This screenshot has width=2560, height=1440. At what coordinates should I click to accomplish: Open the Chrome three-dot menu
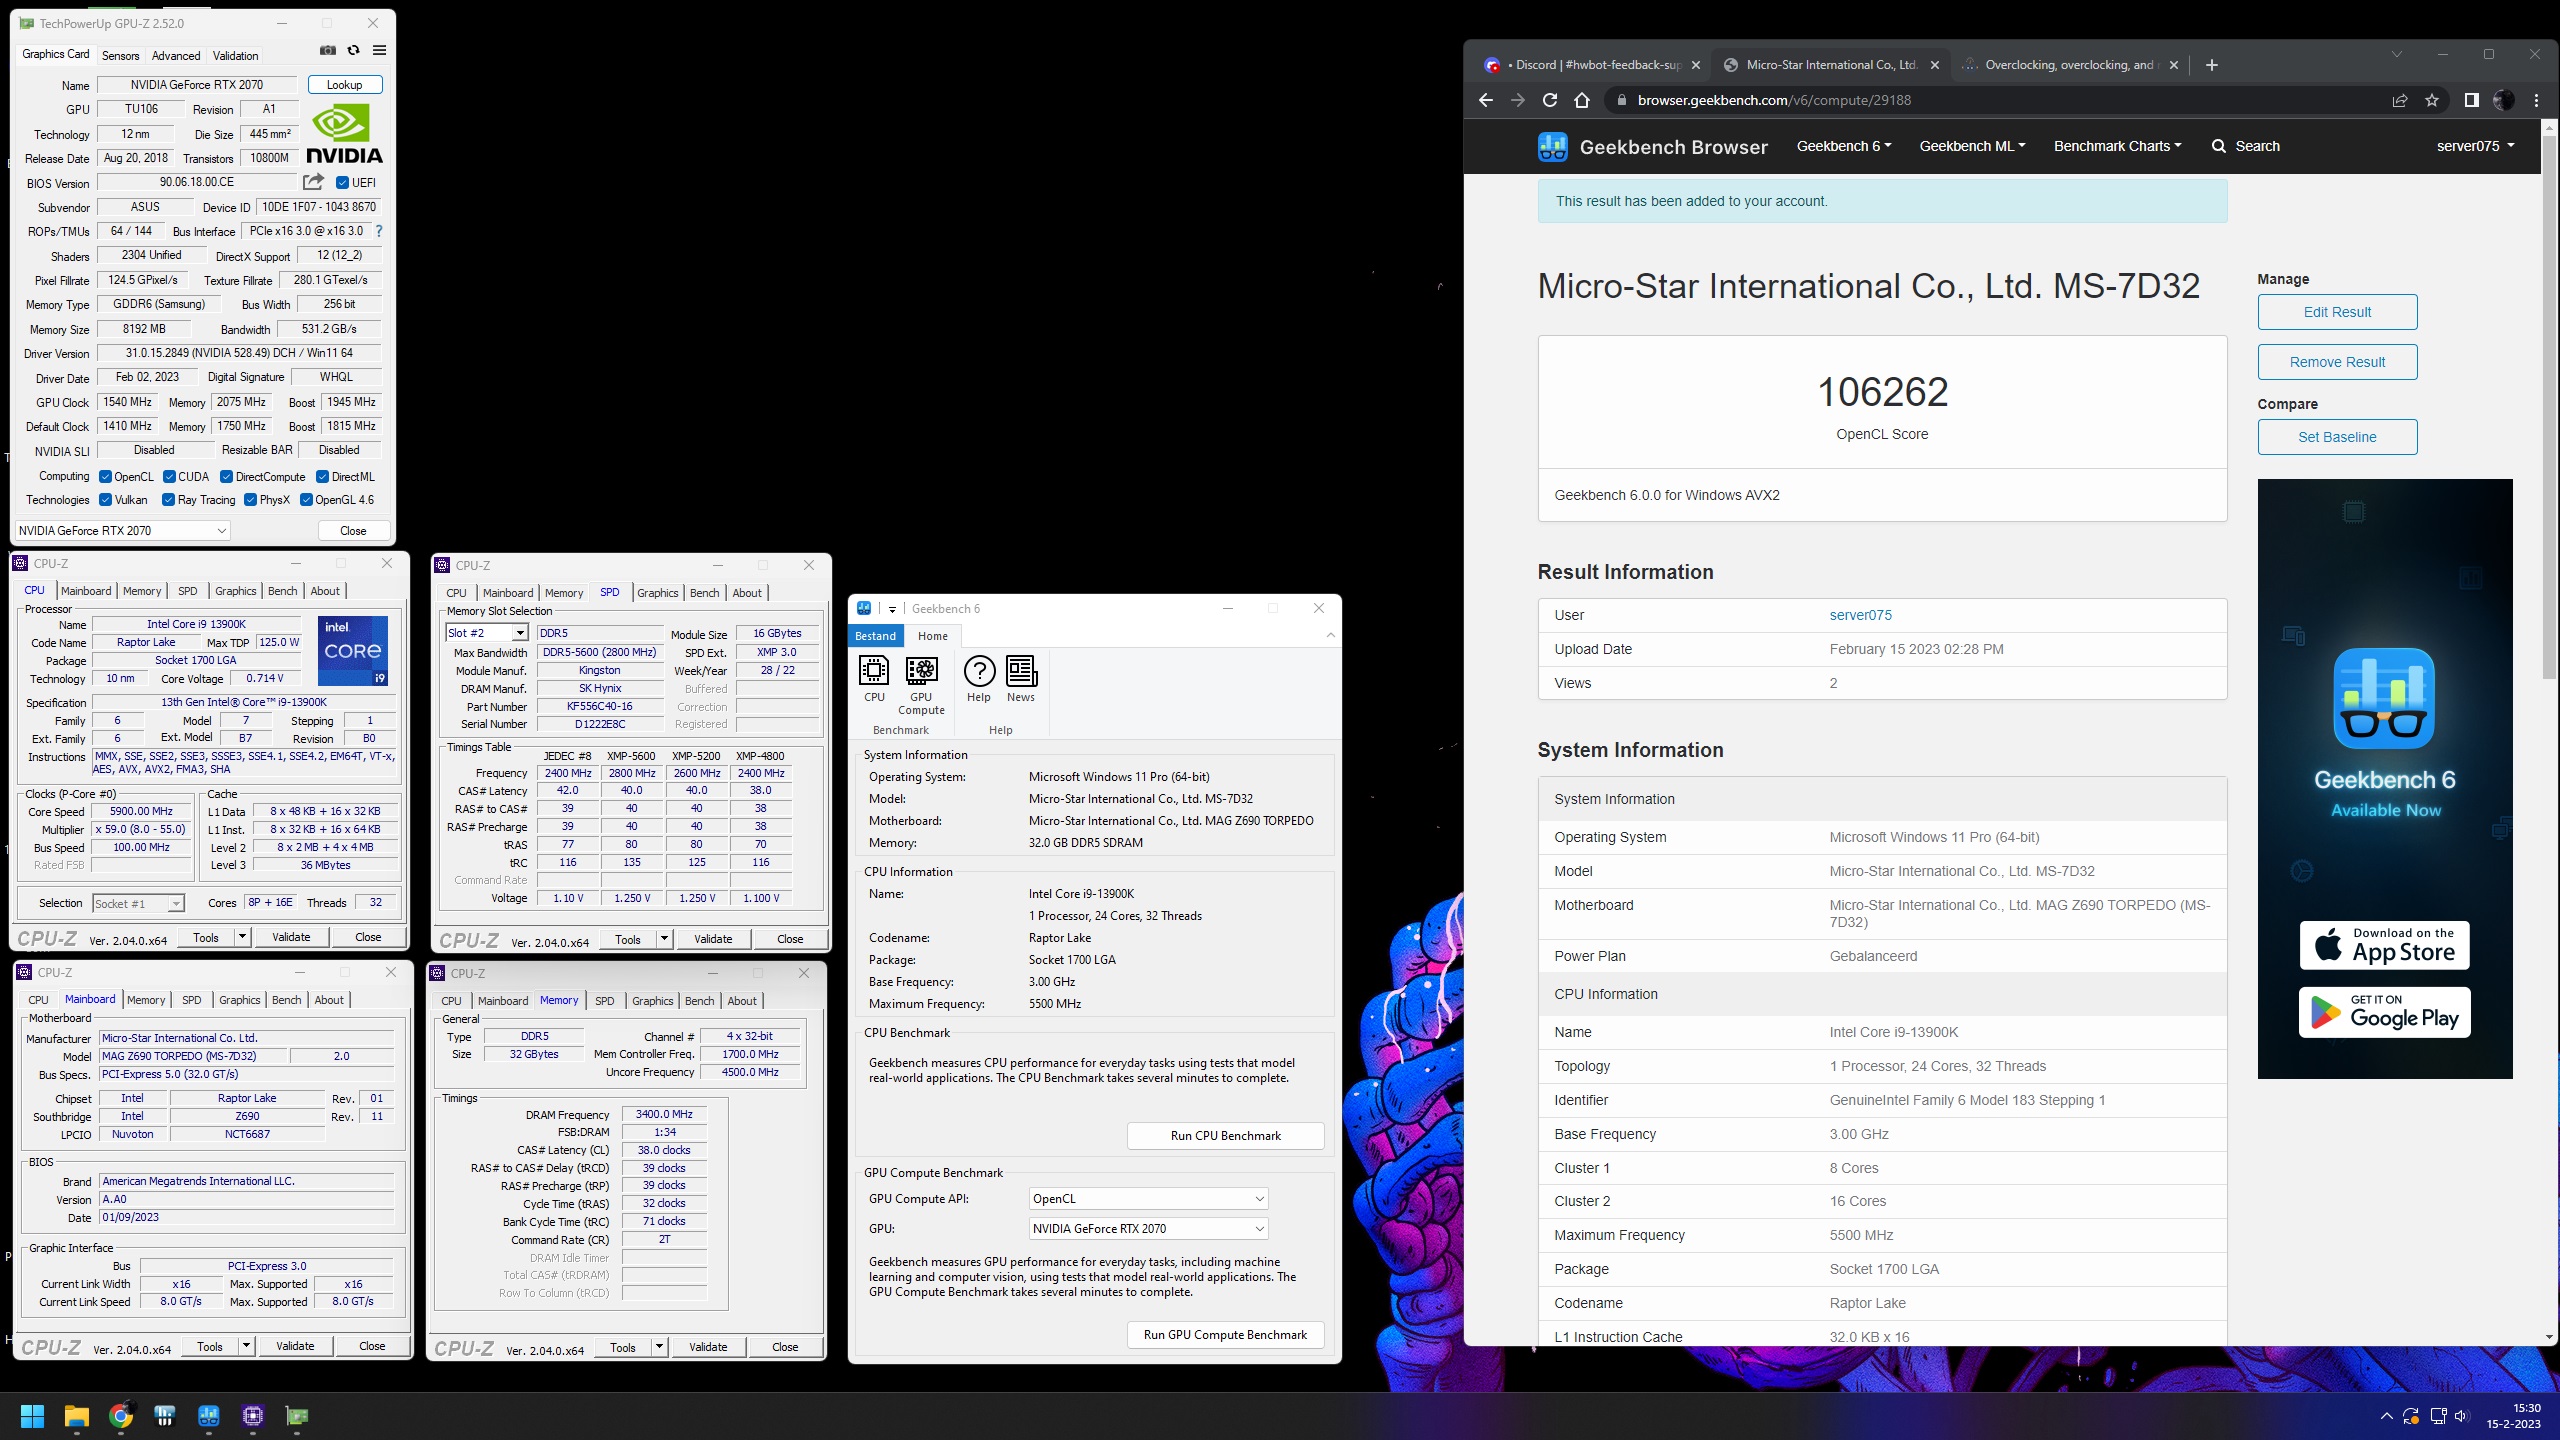point(2537,100)
